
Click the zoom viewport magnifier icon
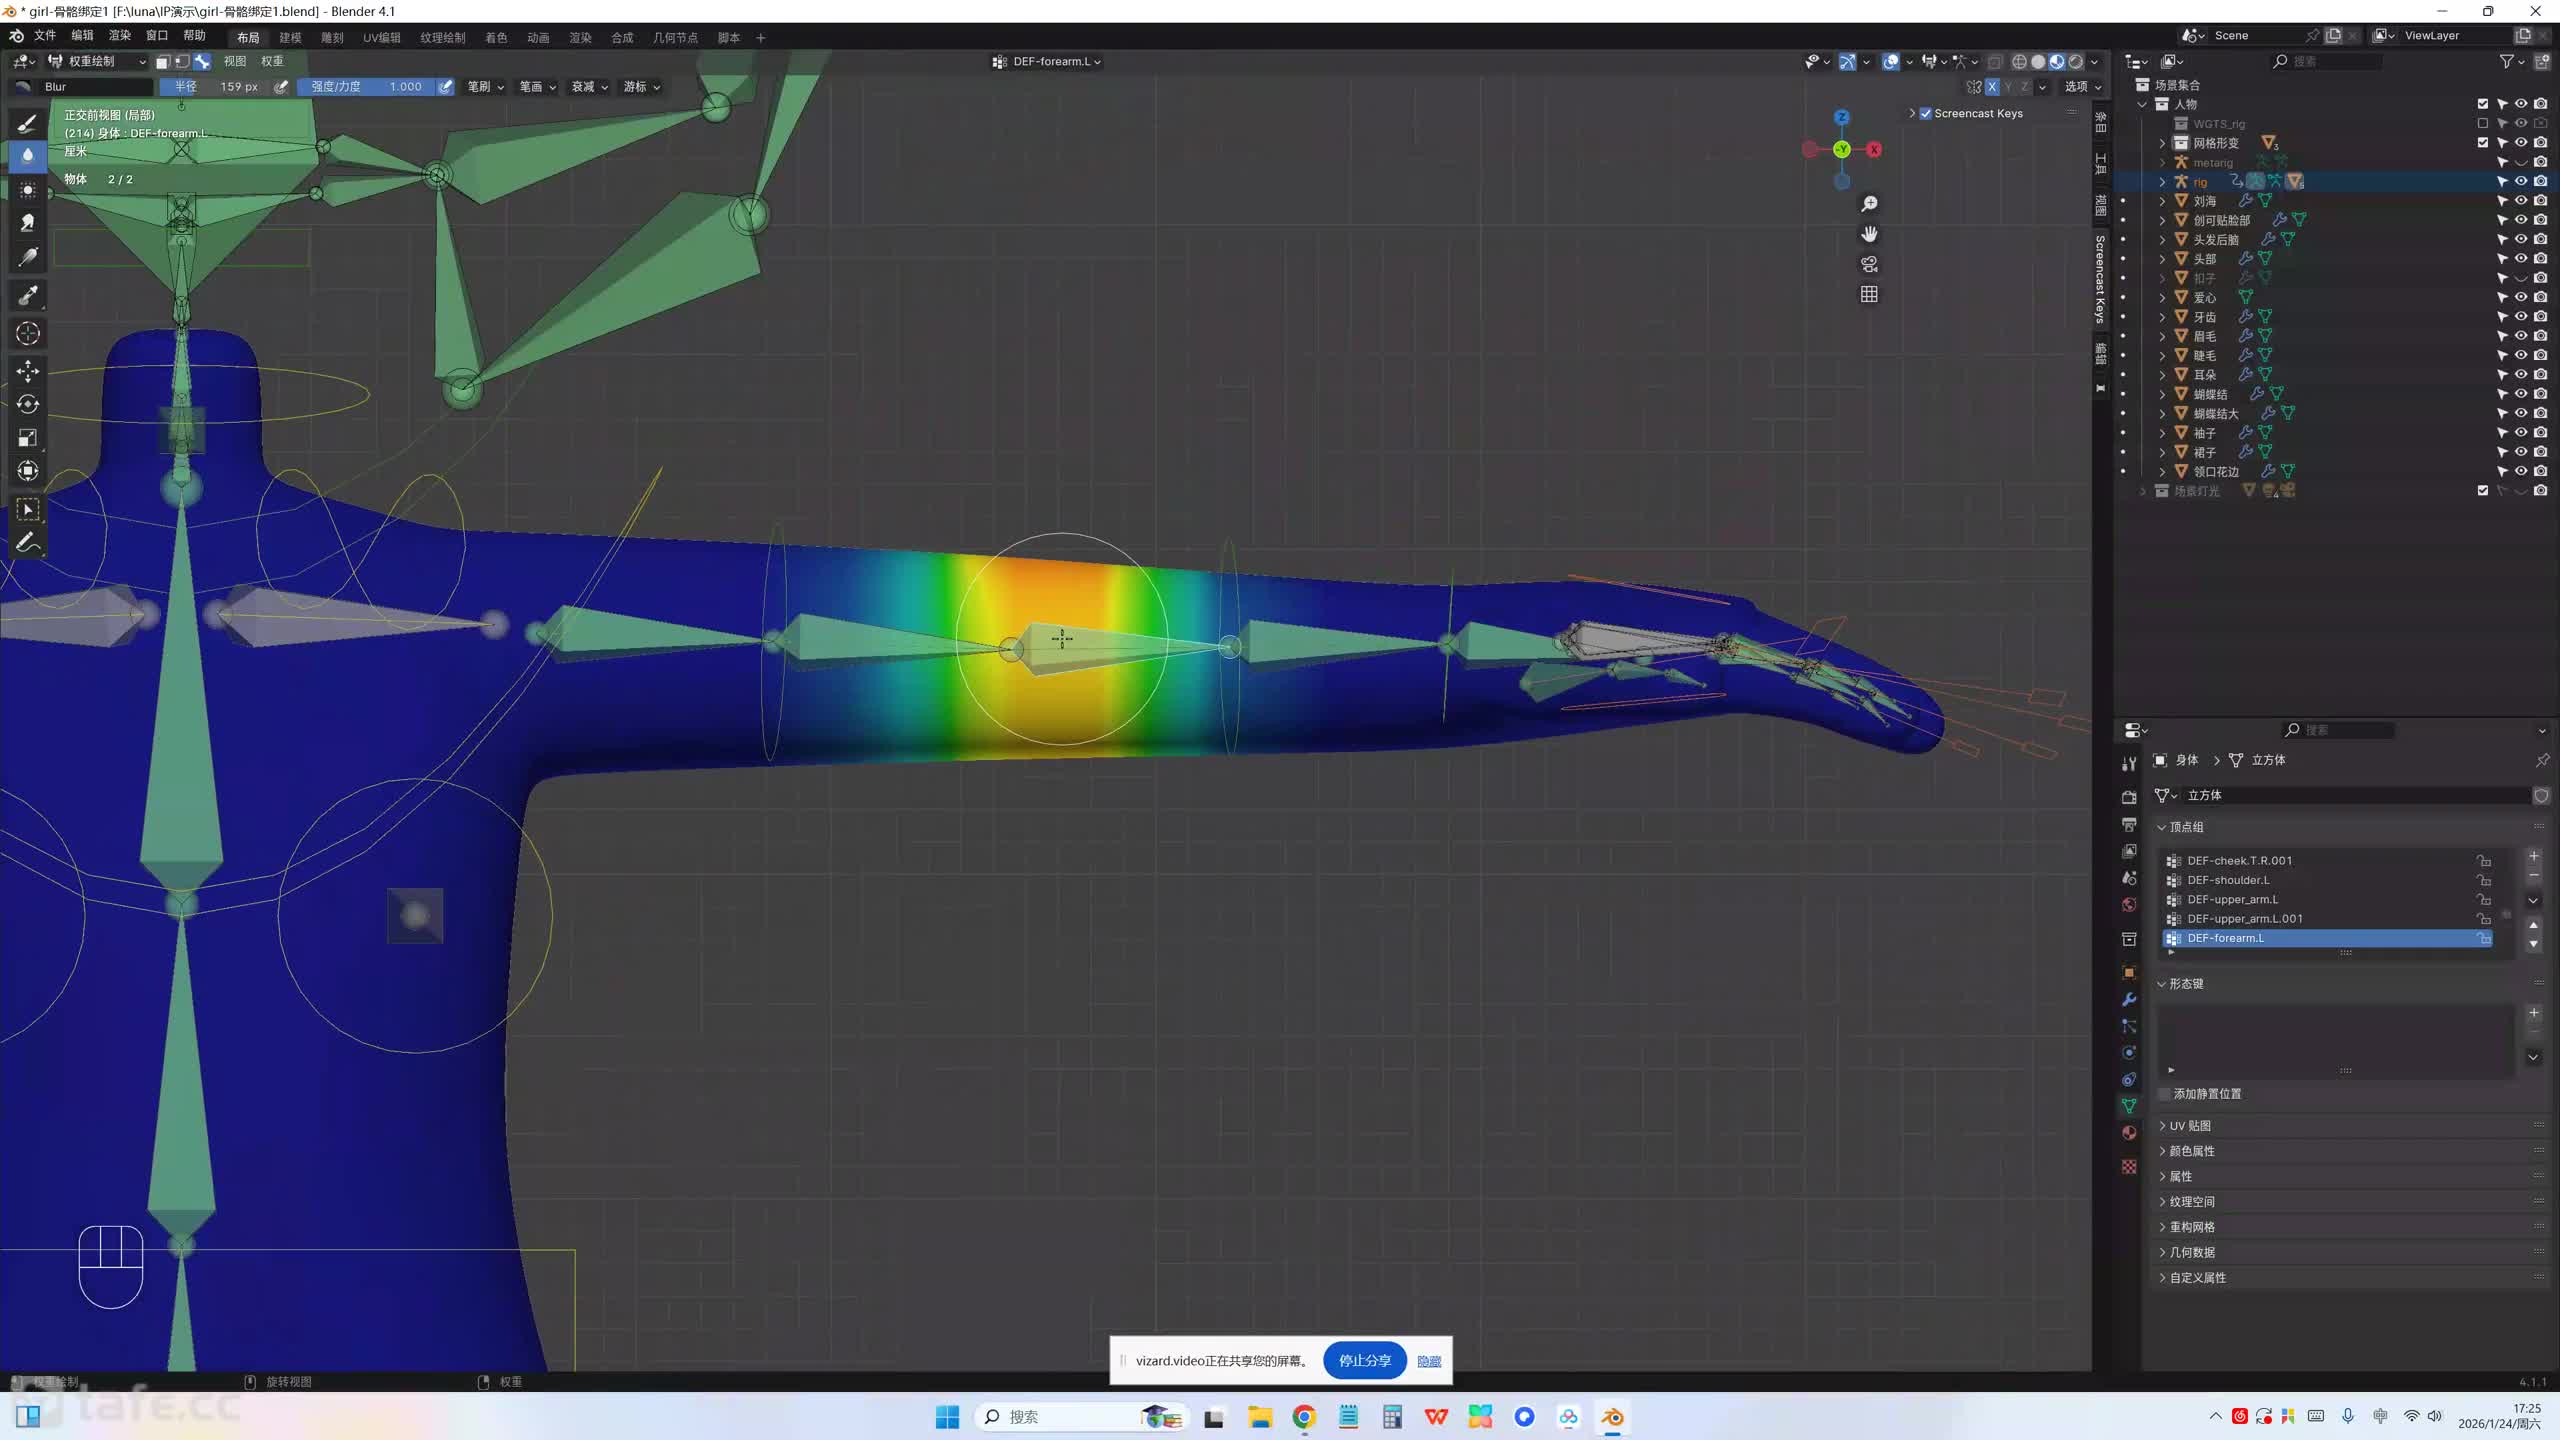pyautogui.click(x=1869, y=204)
